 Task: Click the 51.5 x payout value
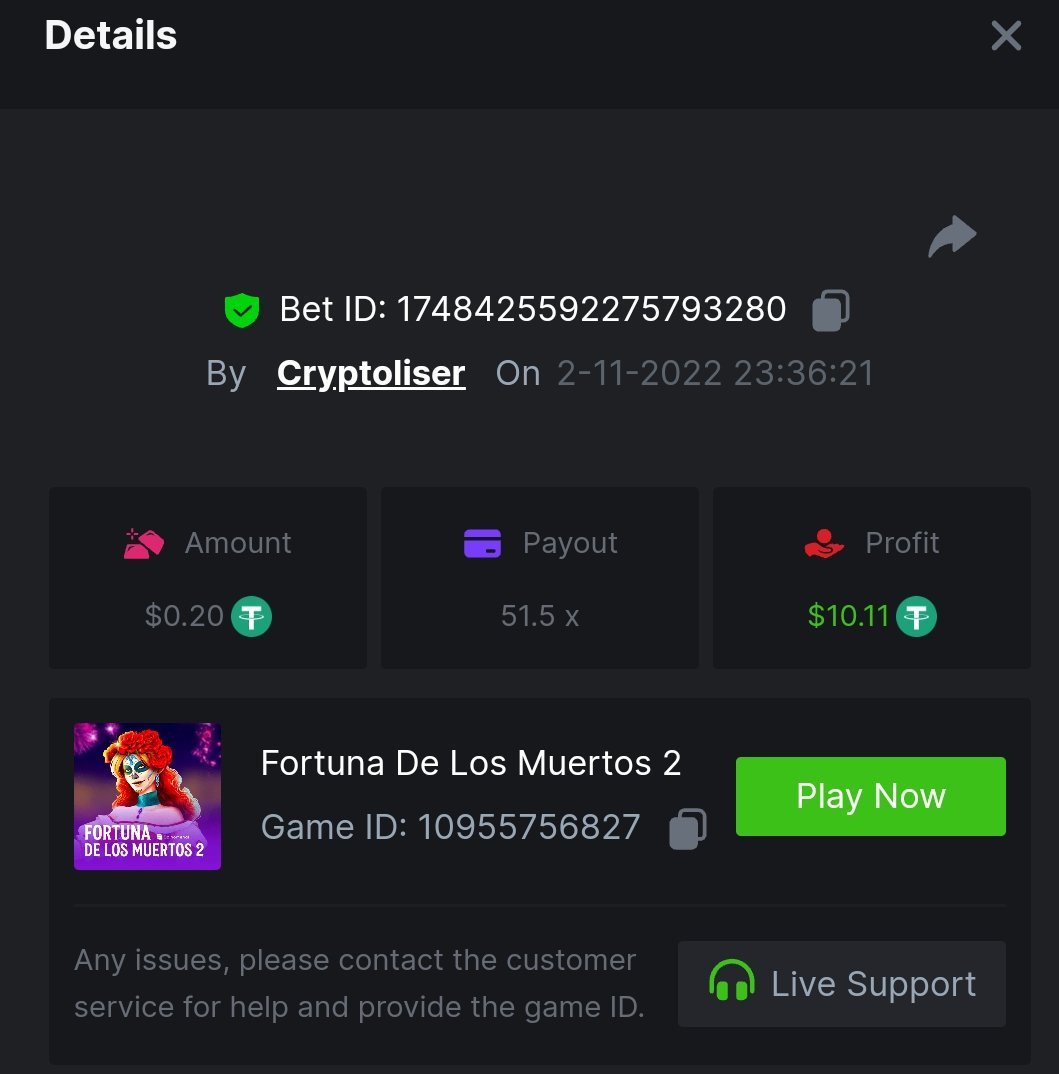(x=539, y=616)
